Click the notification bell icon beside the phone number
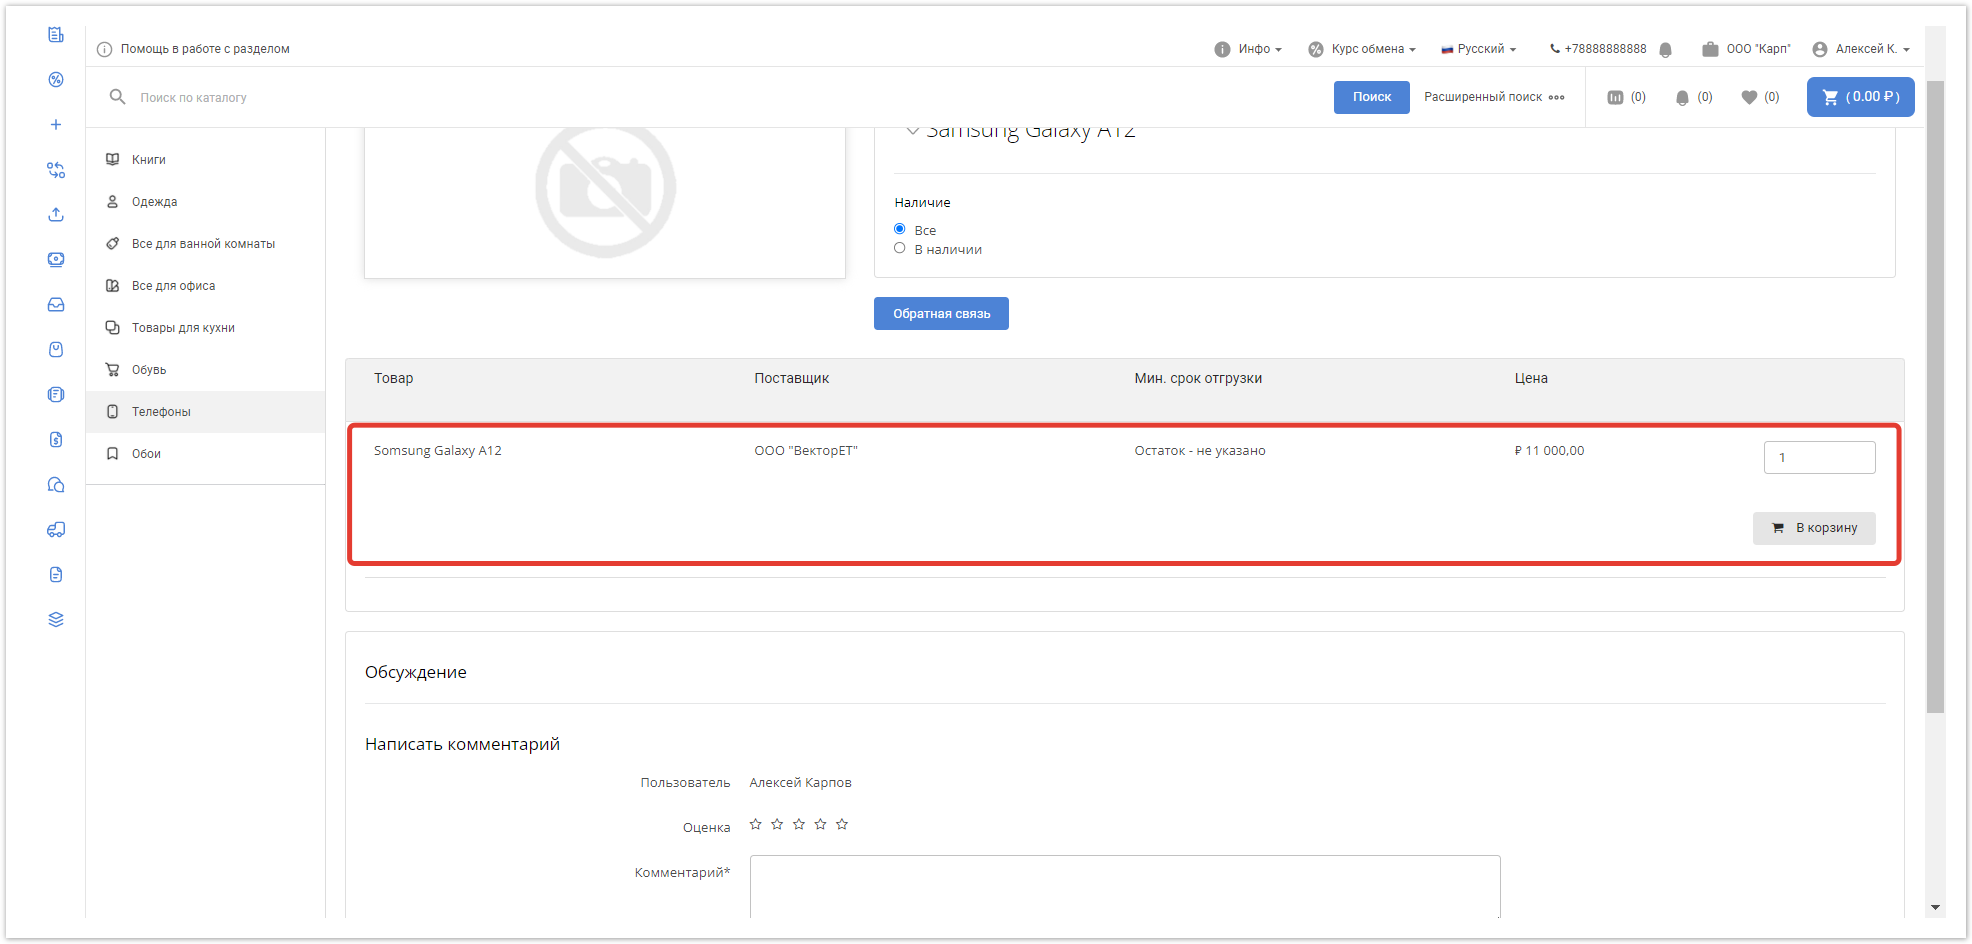The image size is (1972, 944). 1665,50
